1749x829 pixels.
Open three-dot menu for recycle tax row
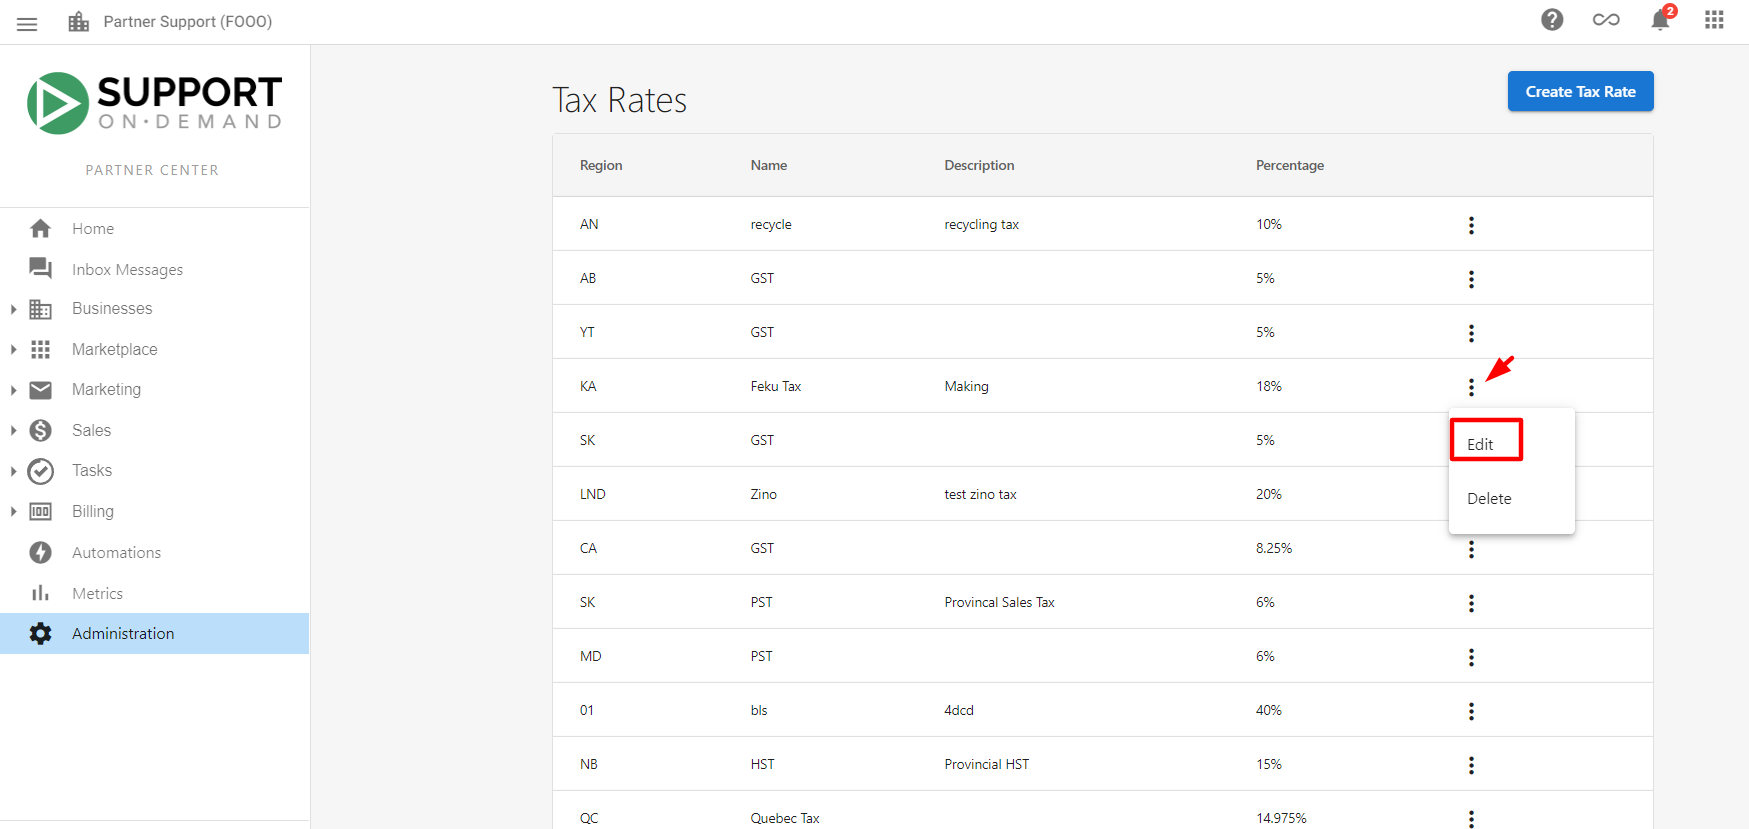pyautogui.click(x=1471, y=225)
